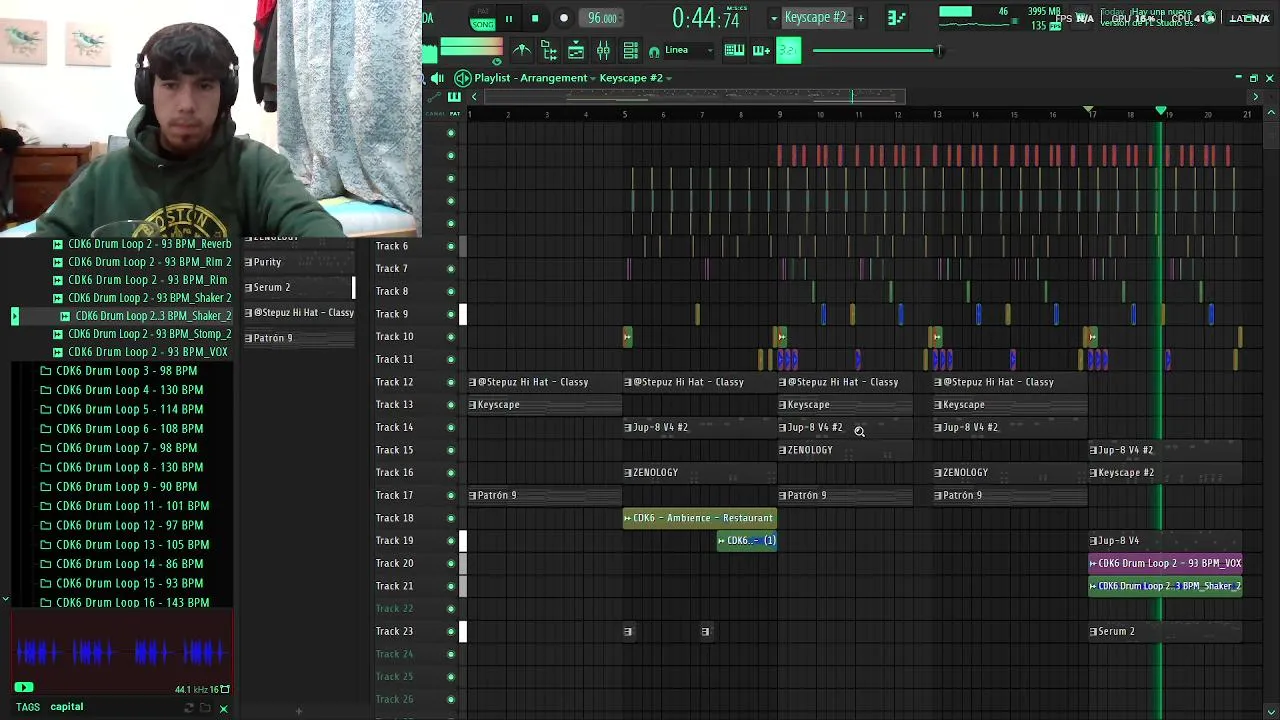
Task: Click timeline bar marker 9
Action: (x=780, y=114)
